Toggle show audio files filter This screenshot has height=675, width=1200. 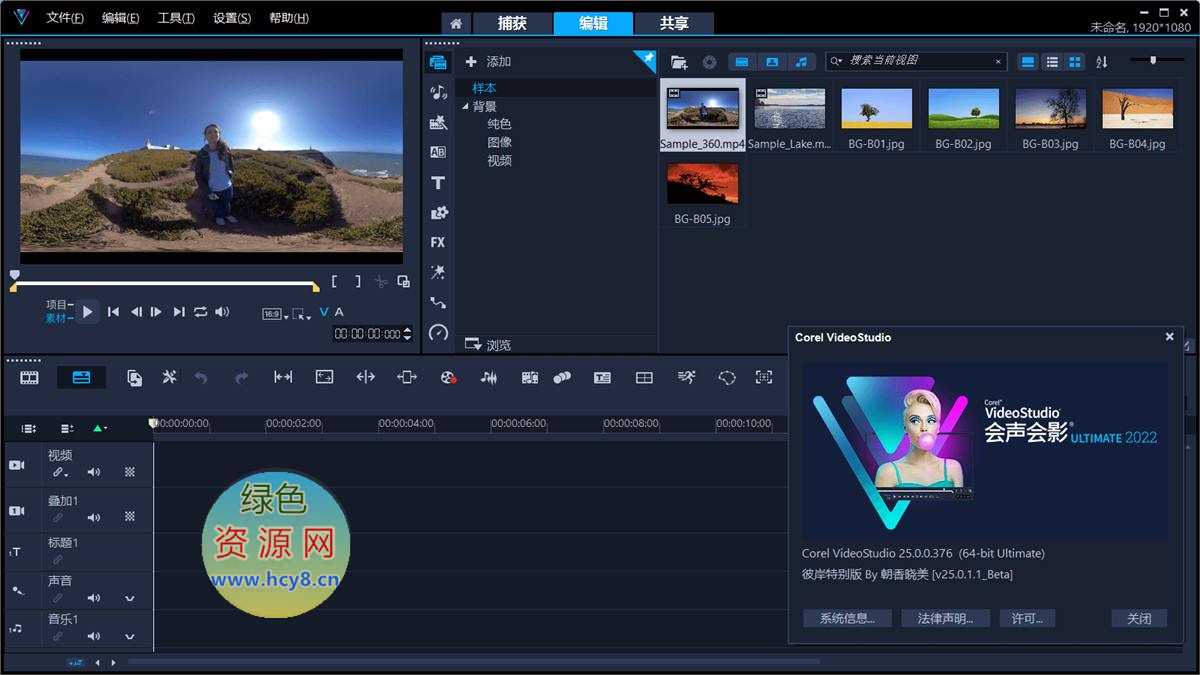click(x=801, y=62)
